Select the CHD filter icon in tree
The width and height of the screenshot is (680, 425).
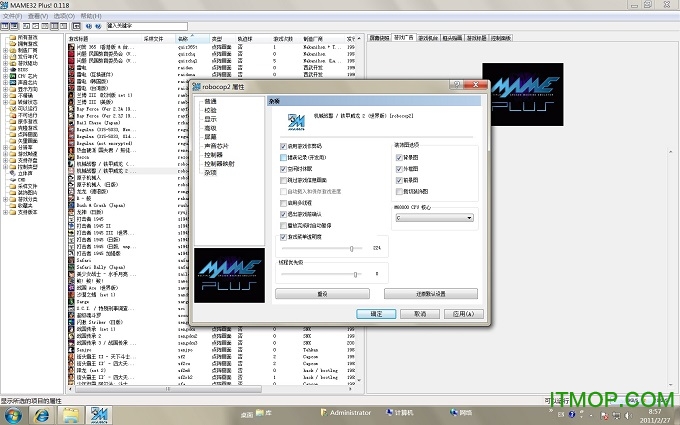pos(13,180)
